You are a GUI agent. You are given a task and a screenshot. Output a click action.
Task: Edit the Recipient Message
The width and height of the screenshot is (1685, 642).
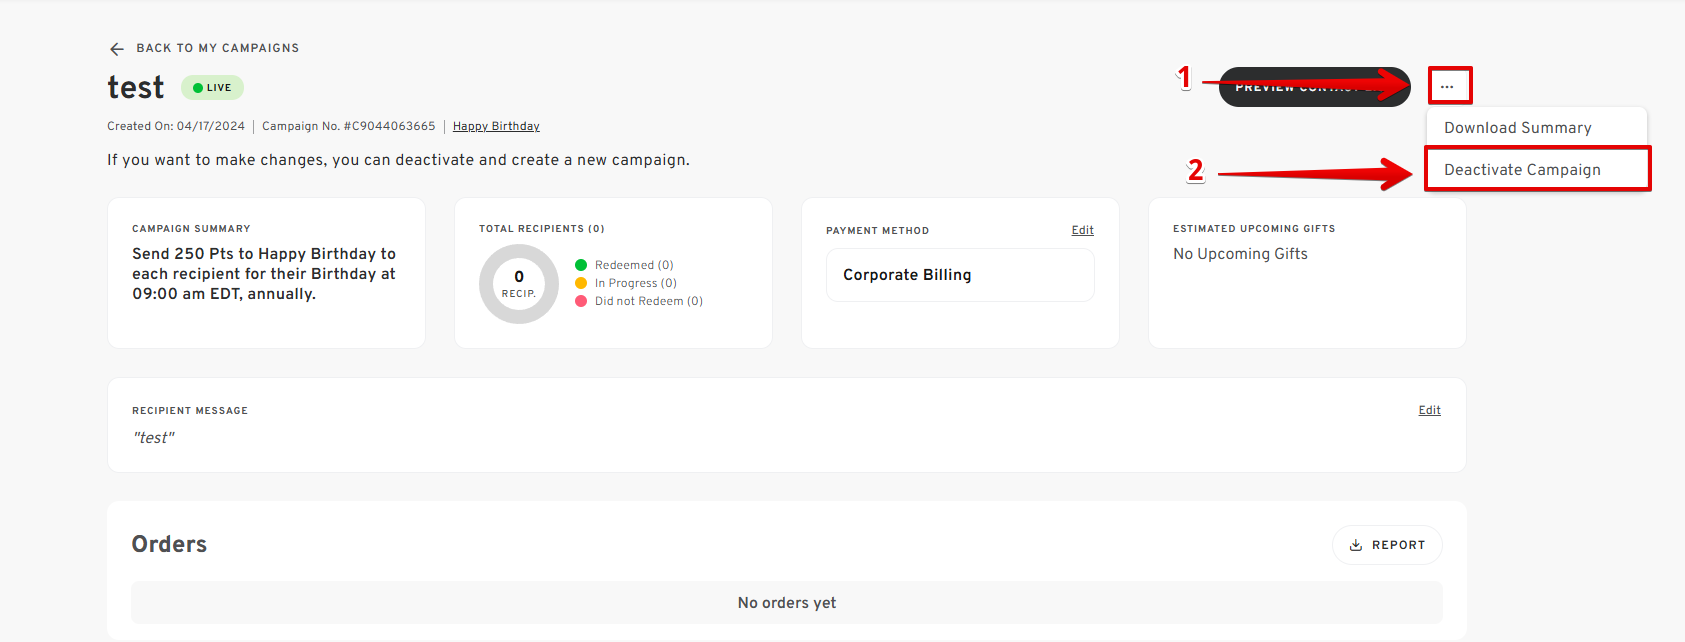1429,410
